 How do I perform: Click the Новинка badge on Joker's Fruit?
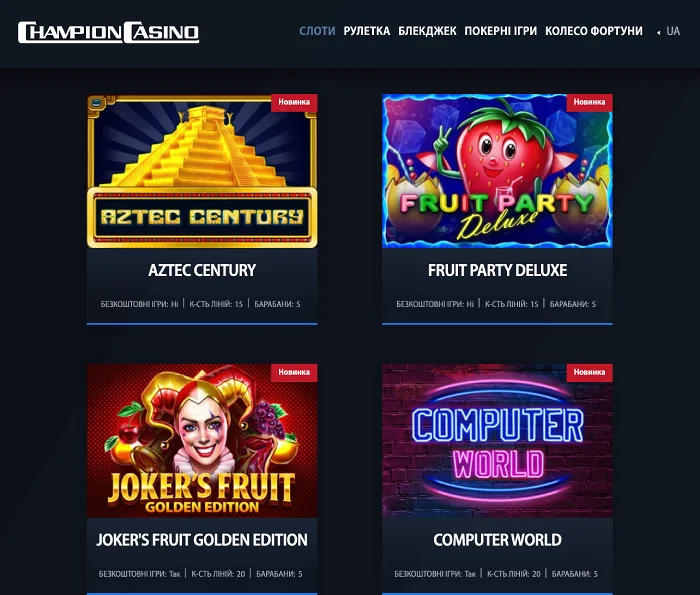294,372
